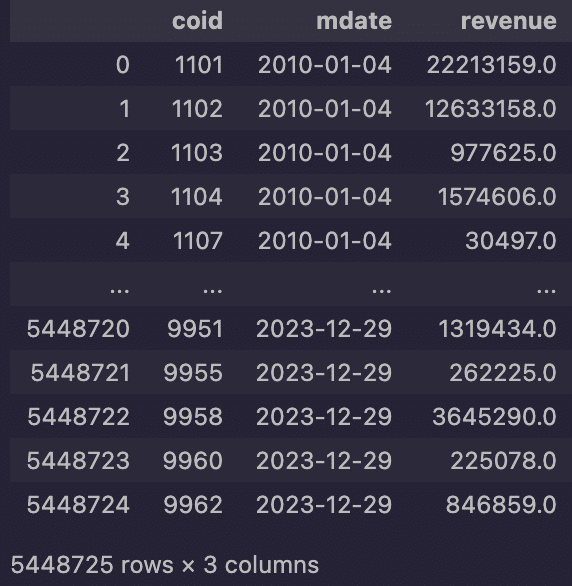Click the revenue column header
Viewport: 572px width, 586px height.
(x=508, y=21)
